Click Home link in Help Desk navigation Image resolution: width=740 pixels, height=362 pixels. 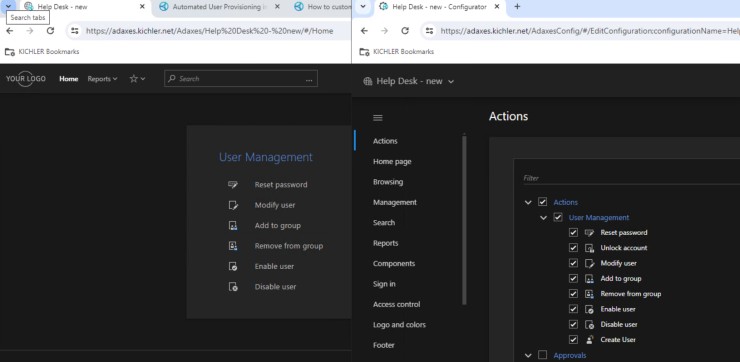point(68,79)
